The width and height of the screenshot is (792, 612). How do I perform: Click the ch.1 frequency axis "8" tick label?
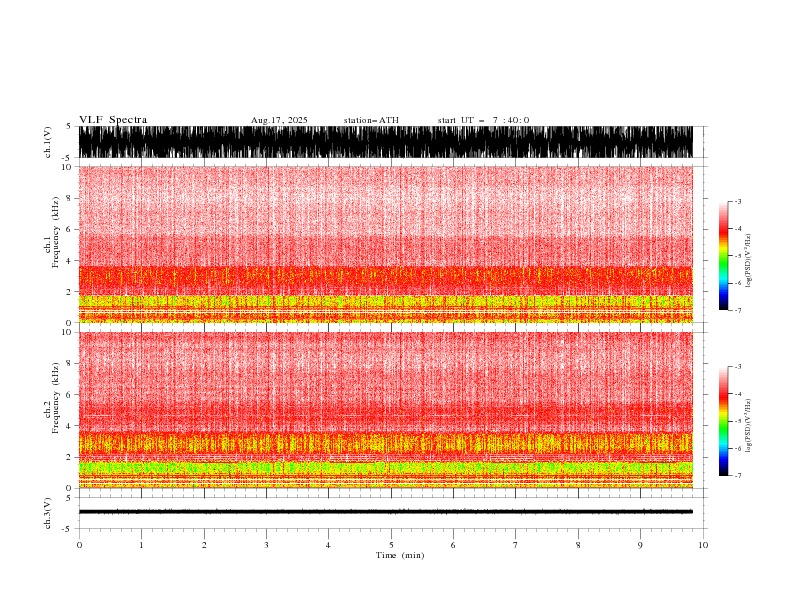click(x=69, y=198)
